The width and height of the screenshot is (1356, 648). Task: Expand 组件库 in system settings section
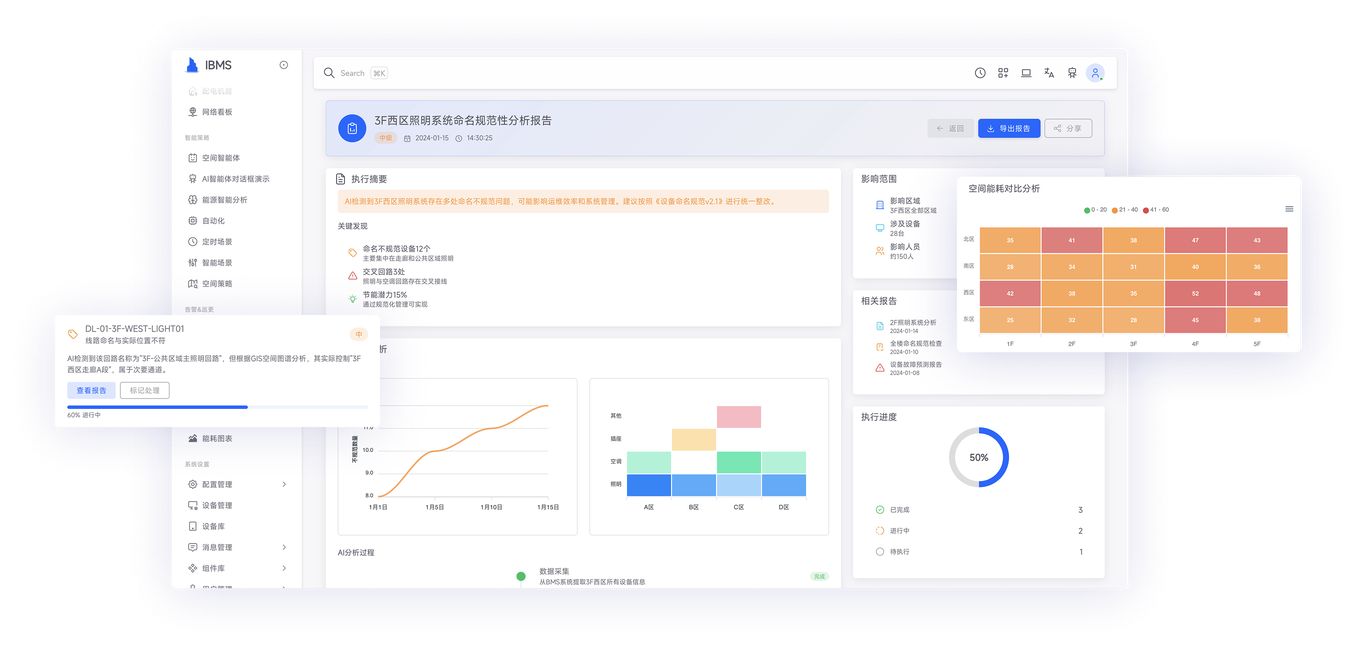click(224, 568)
